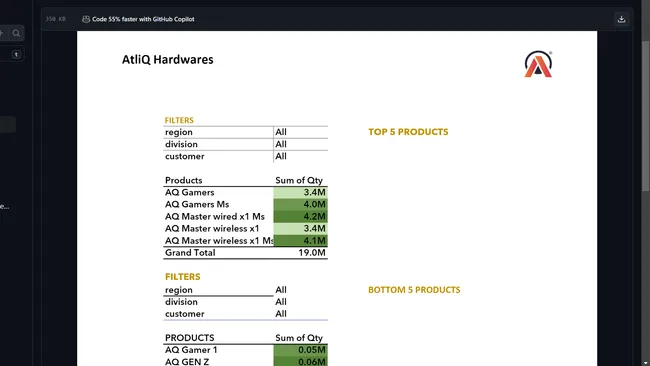Click the 'AQ Master wired x1 Ms' row
Screen dimensions: 650x366
point(245,216)
